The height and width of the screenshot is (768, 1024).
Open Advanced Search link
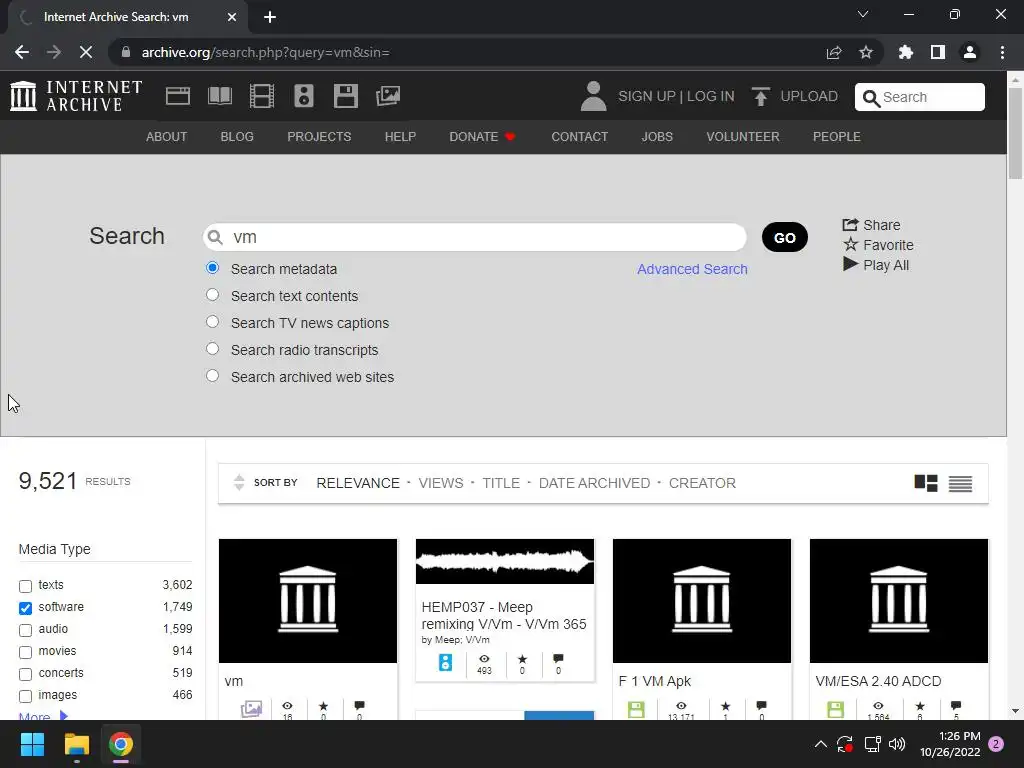(692, 269)
